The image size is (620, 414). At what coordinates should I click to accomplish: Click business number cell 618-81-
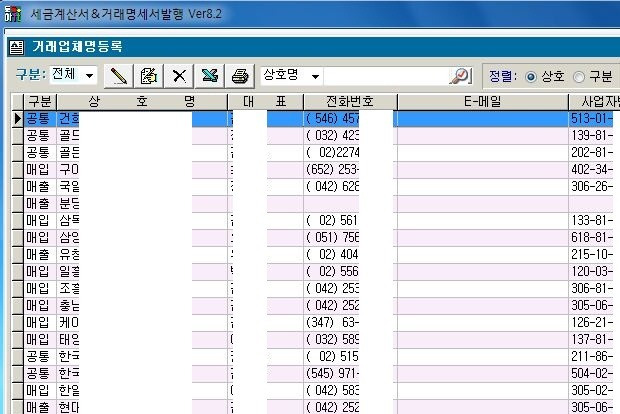pyautogui.click(x=591, y=238)
